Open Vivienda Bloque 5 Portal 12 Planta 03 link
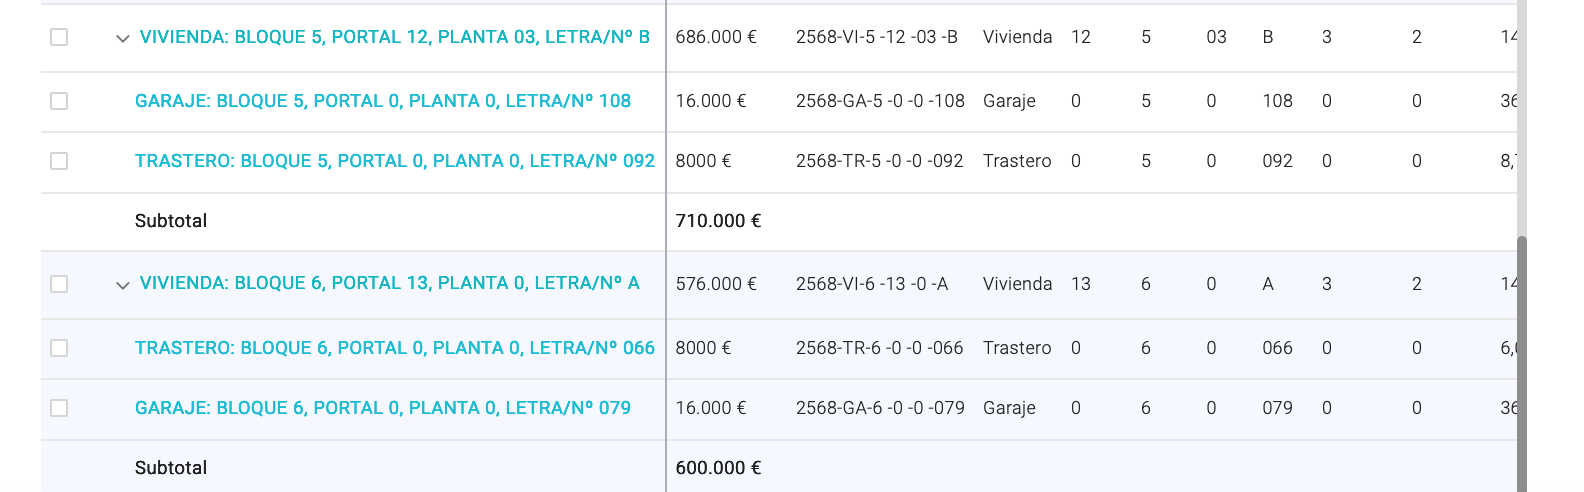 pyautogui.click(x=395, y=37)
